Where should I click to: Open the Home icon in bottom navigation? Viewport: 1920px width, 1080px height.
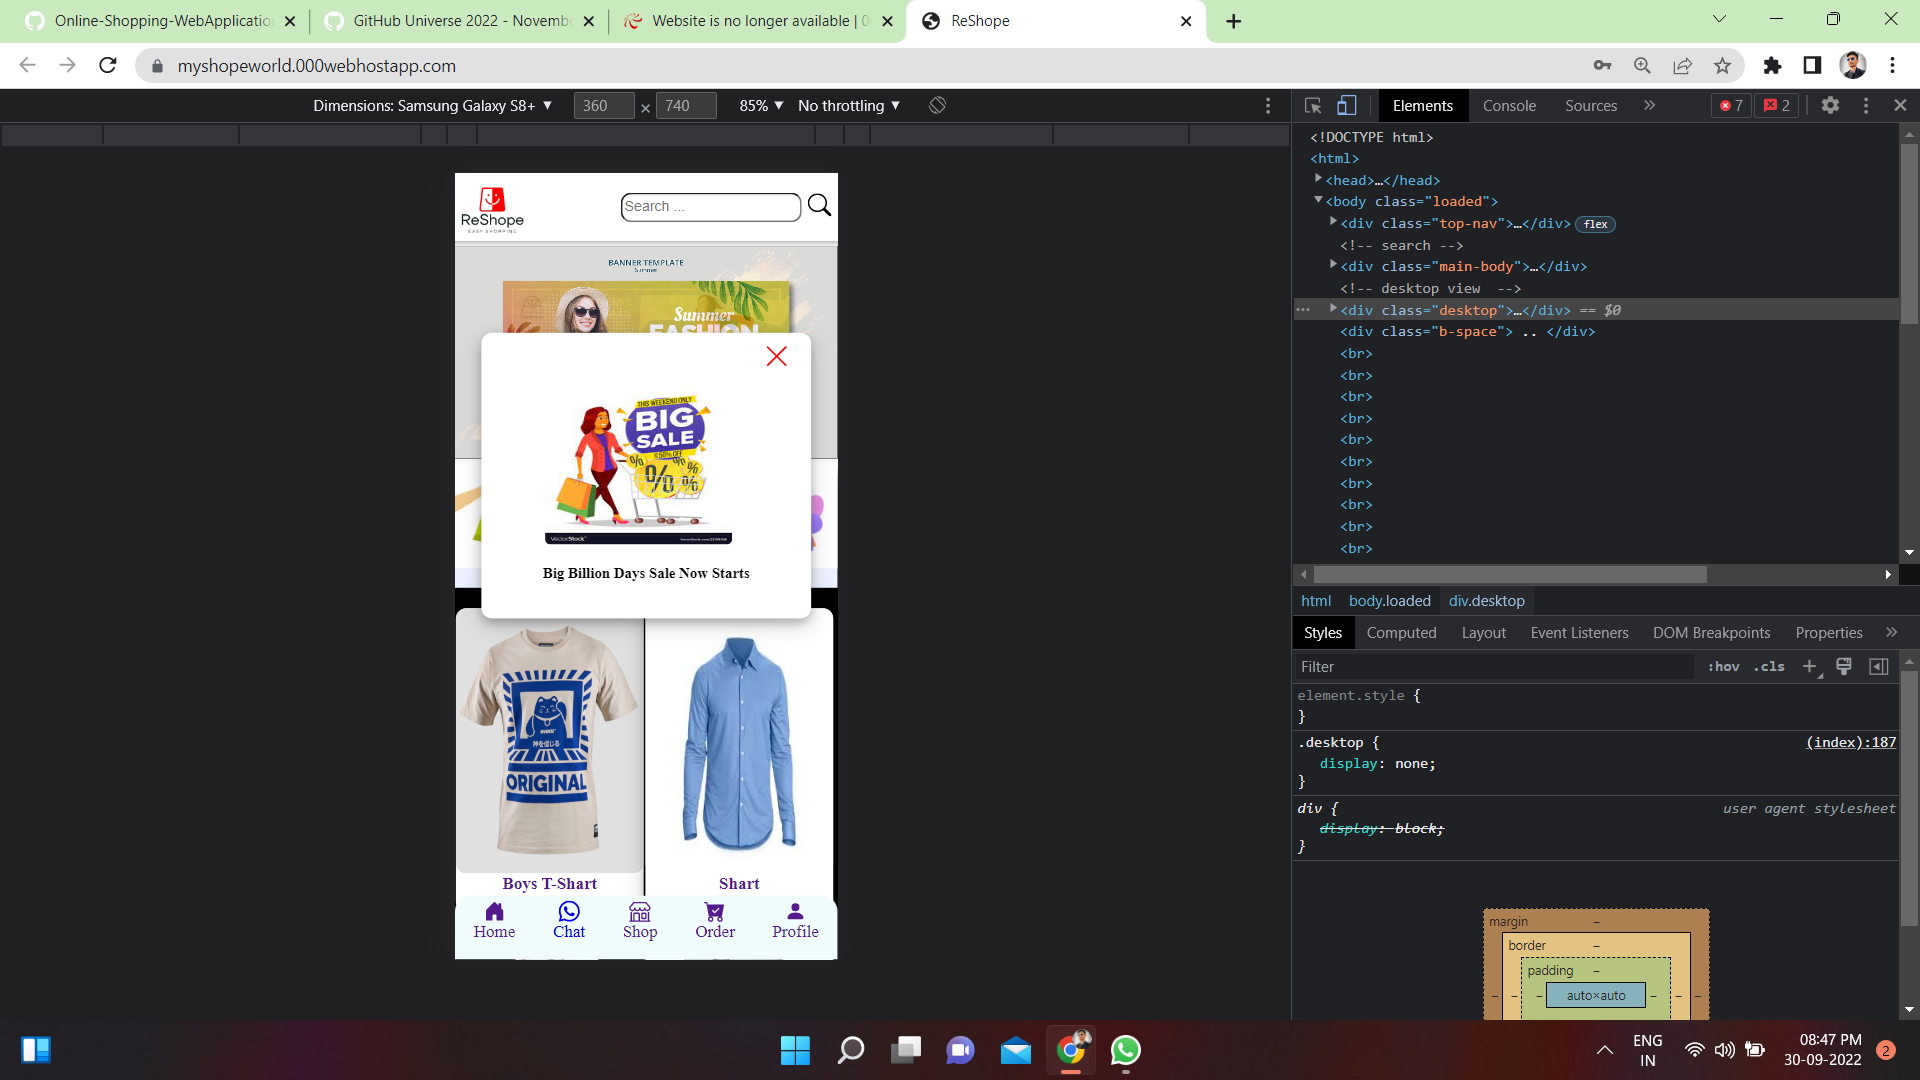(x=494, y=913)
